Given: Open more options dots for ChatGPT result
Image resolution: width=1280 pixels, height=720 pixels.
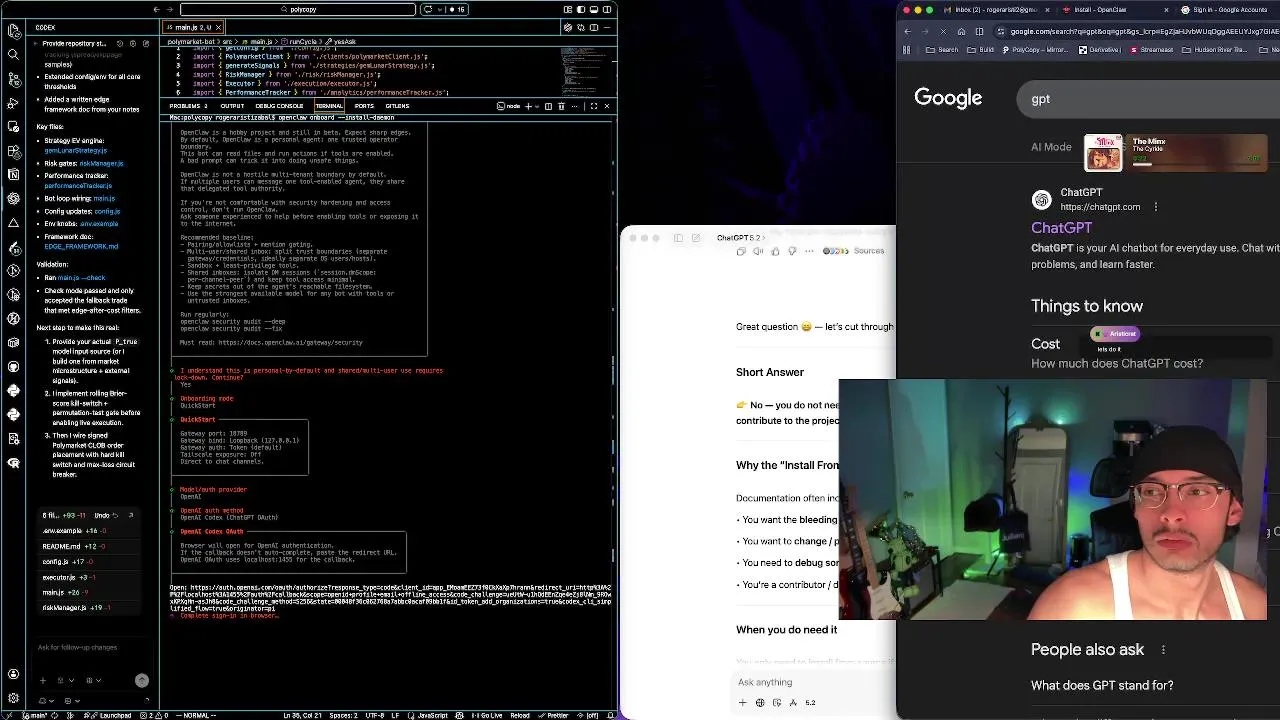Looking at the screenshot, I should tap(1156, 207).
